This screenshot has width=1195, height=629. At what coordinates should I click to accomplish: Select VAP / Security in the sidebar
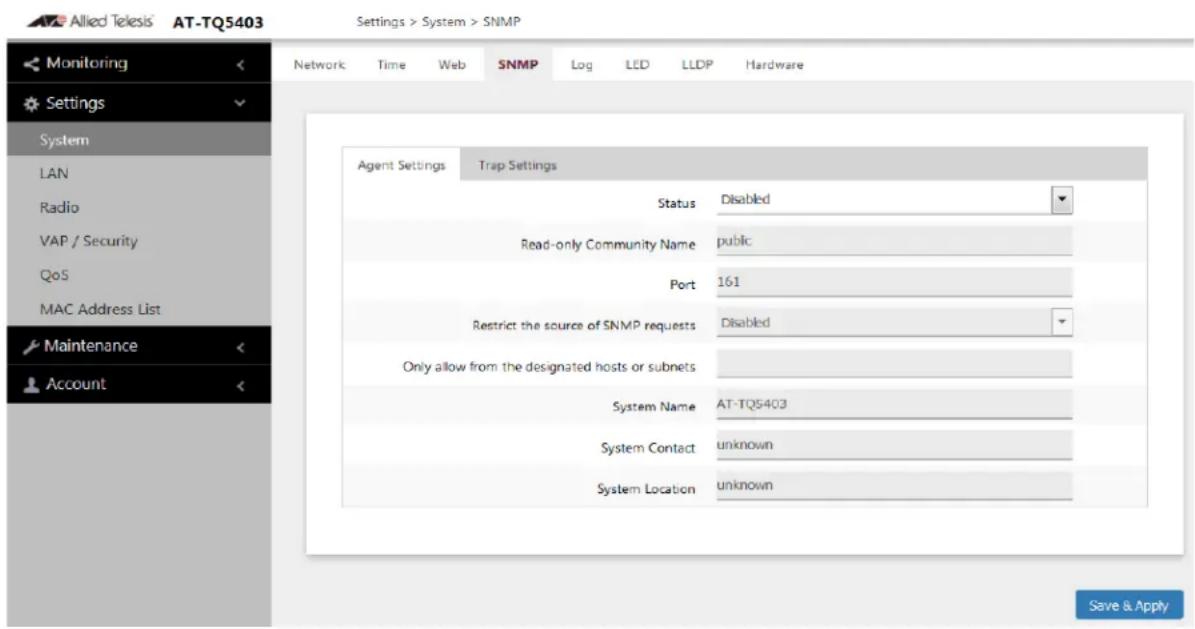[139, 241]
